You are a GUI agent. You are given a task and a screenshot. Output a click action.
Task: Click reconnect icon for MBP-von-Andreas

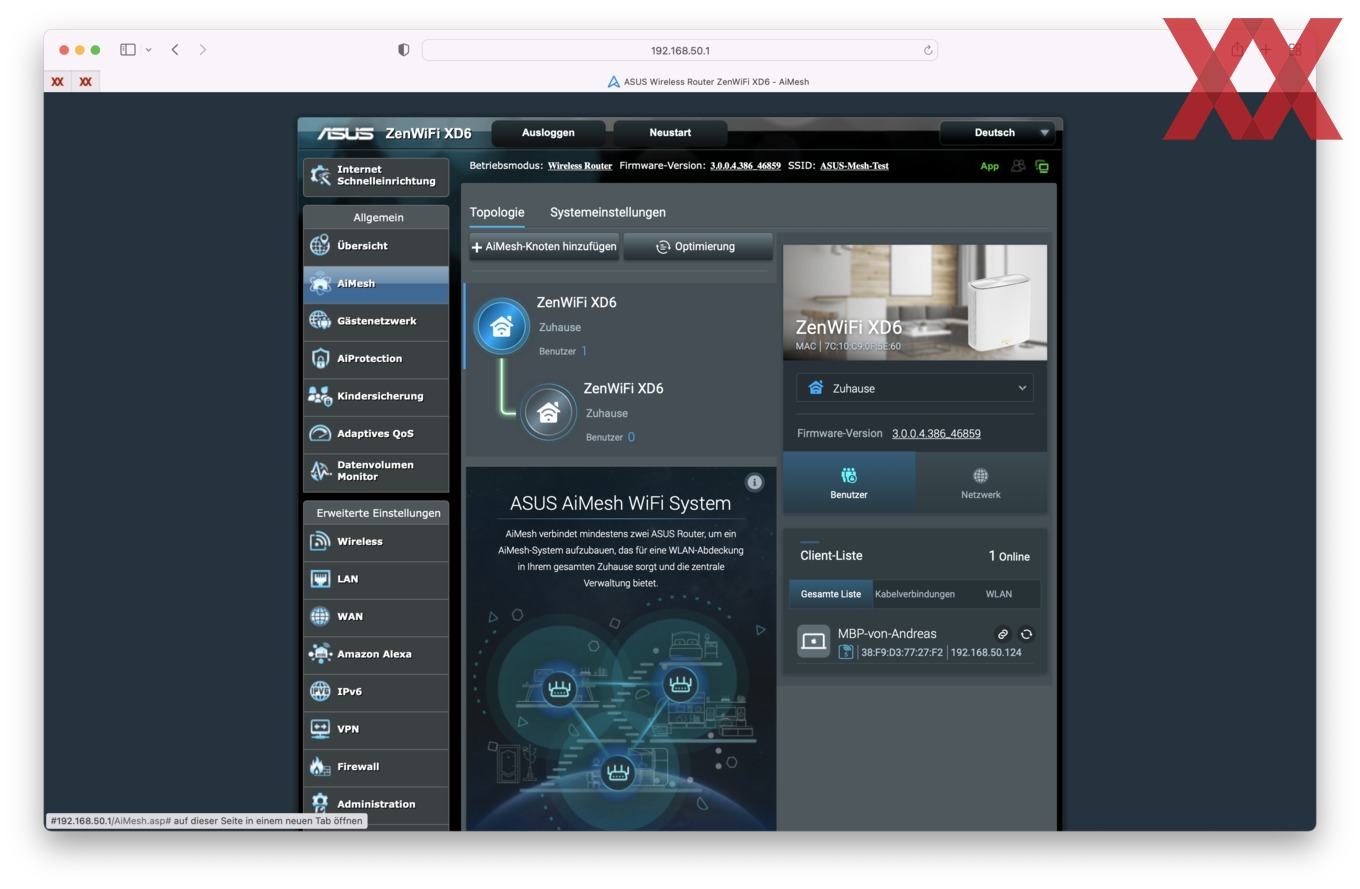(x=1026, y=634)
